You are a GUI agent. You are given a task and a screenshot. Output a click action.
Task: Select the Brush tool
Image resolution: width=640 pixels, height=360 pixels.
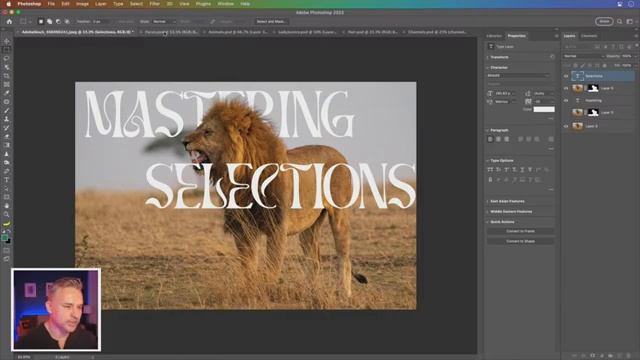(7, 111)
